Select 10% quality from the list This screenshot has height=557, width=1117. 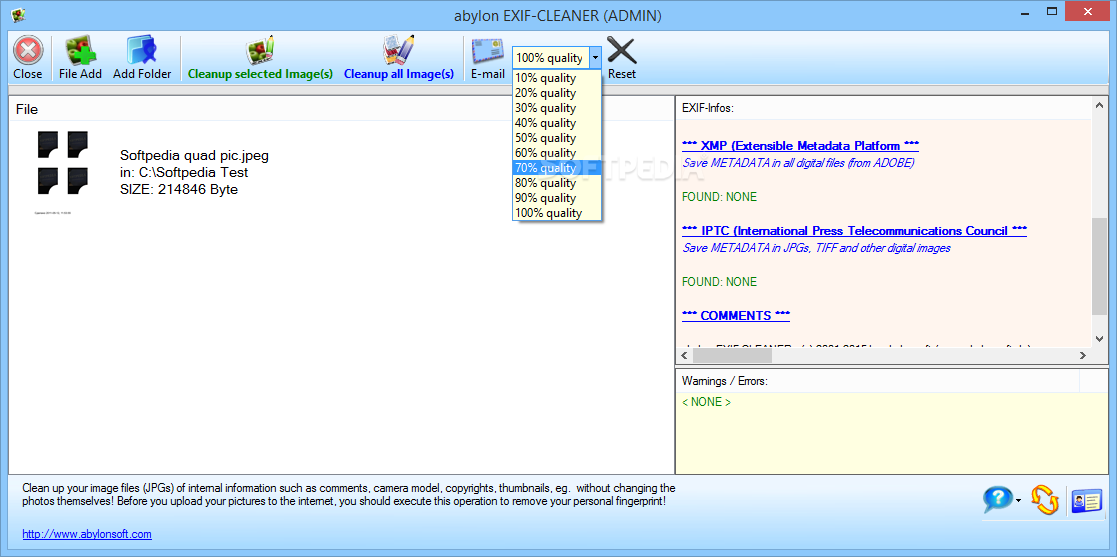[557, 78]
